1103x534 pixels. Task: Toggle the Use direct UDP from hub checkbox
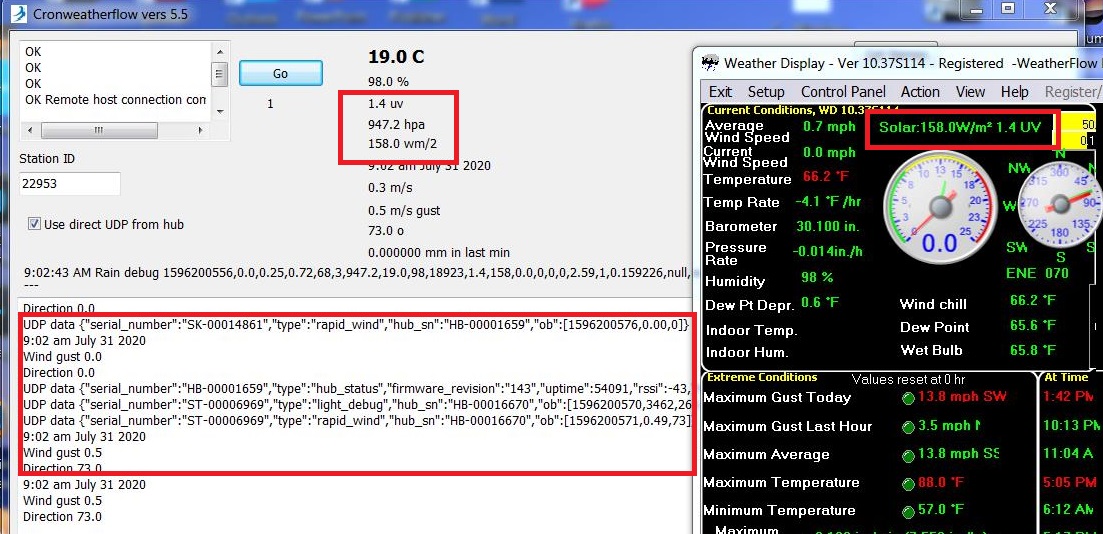point(34,224)
